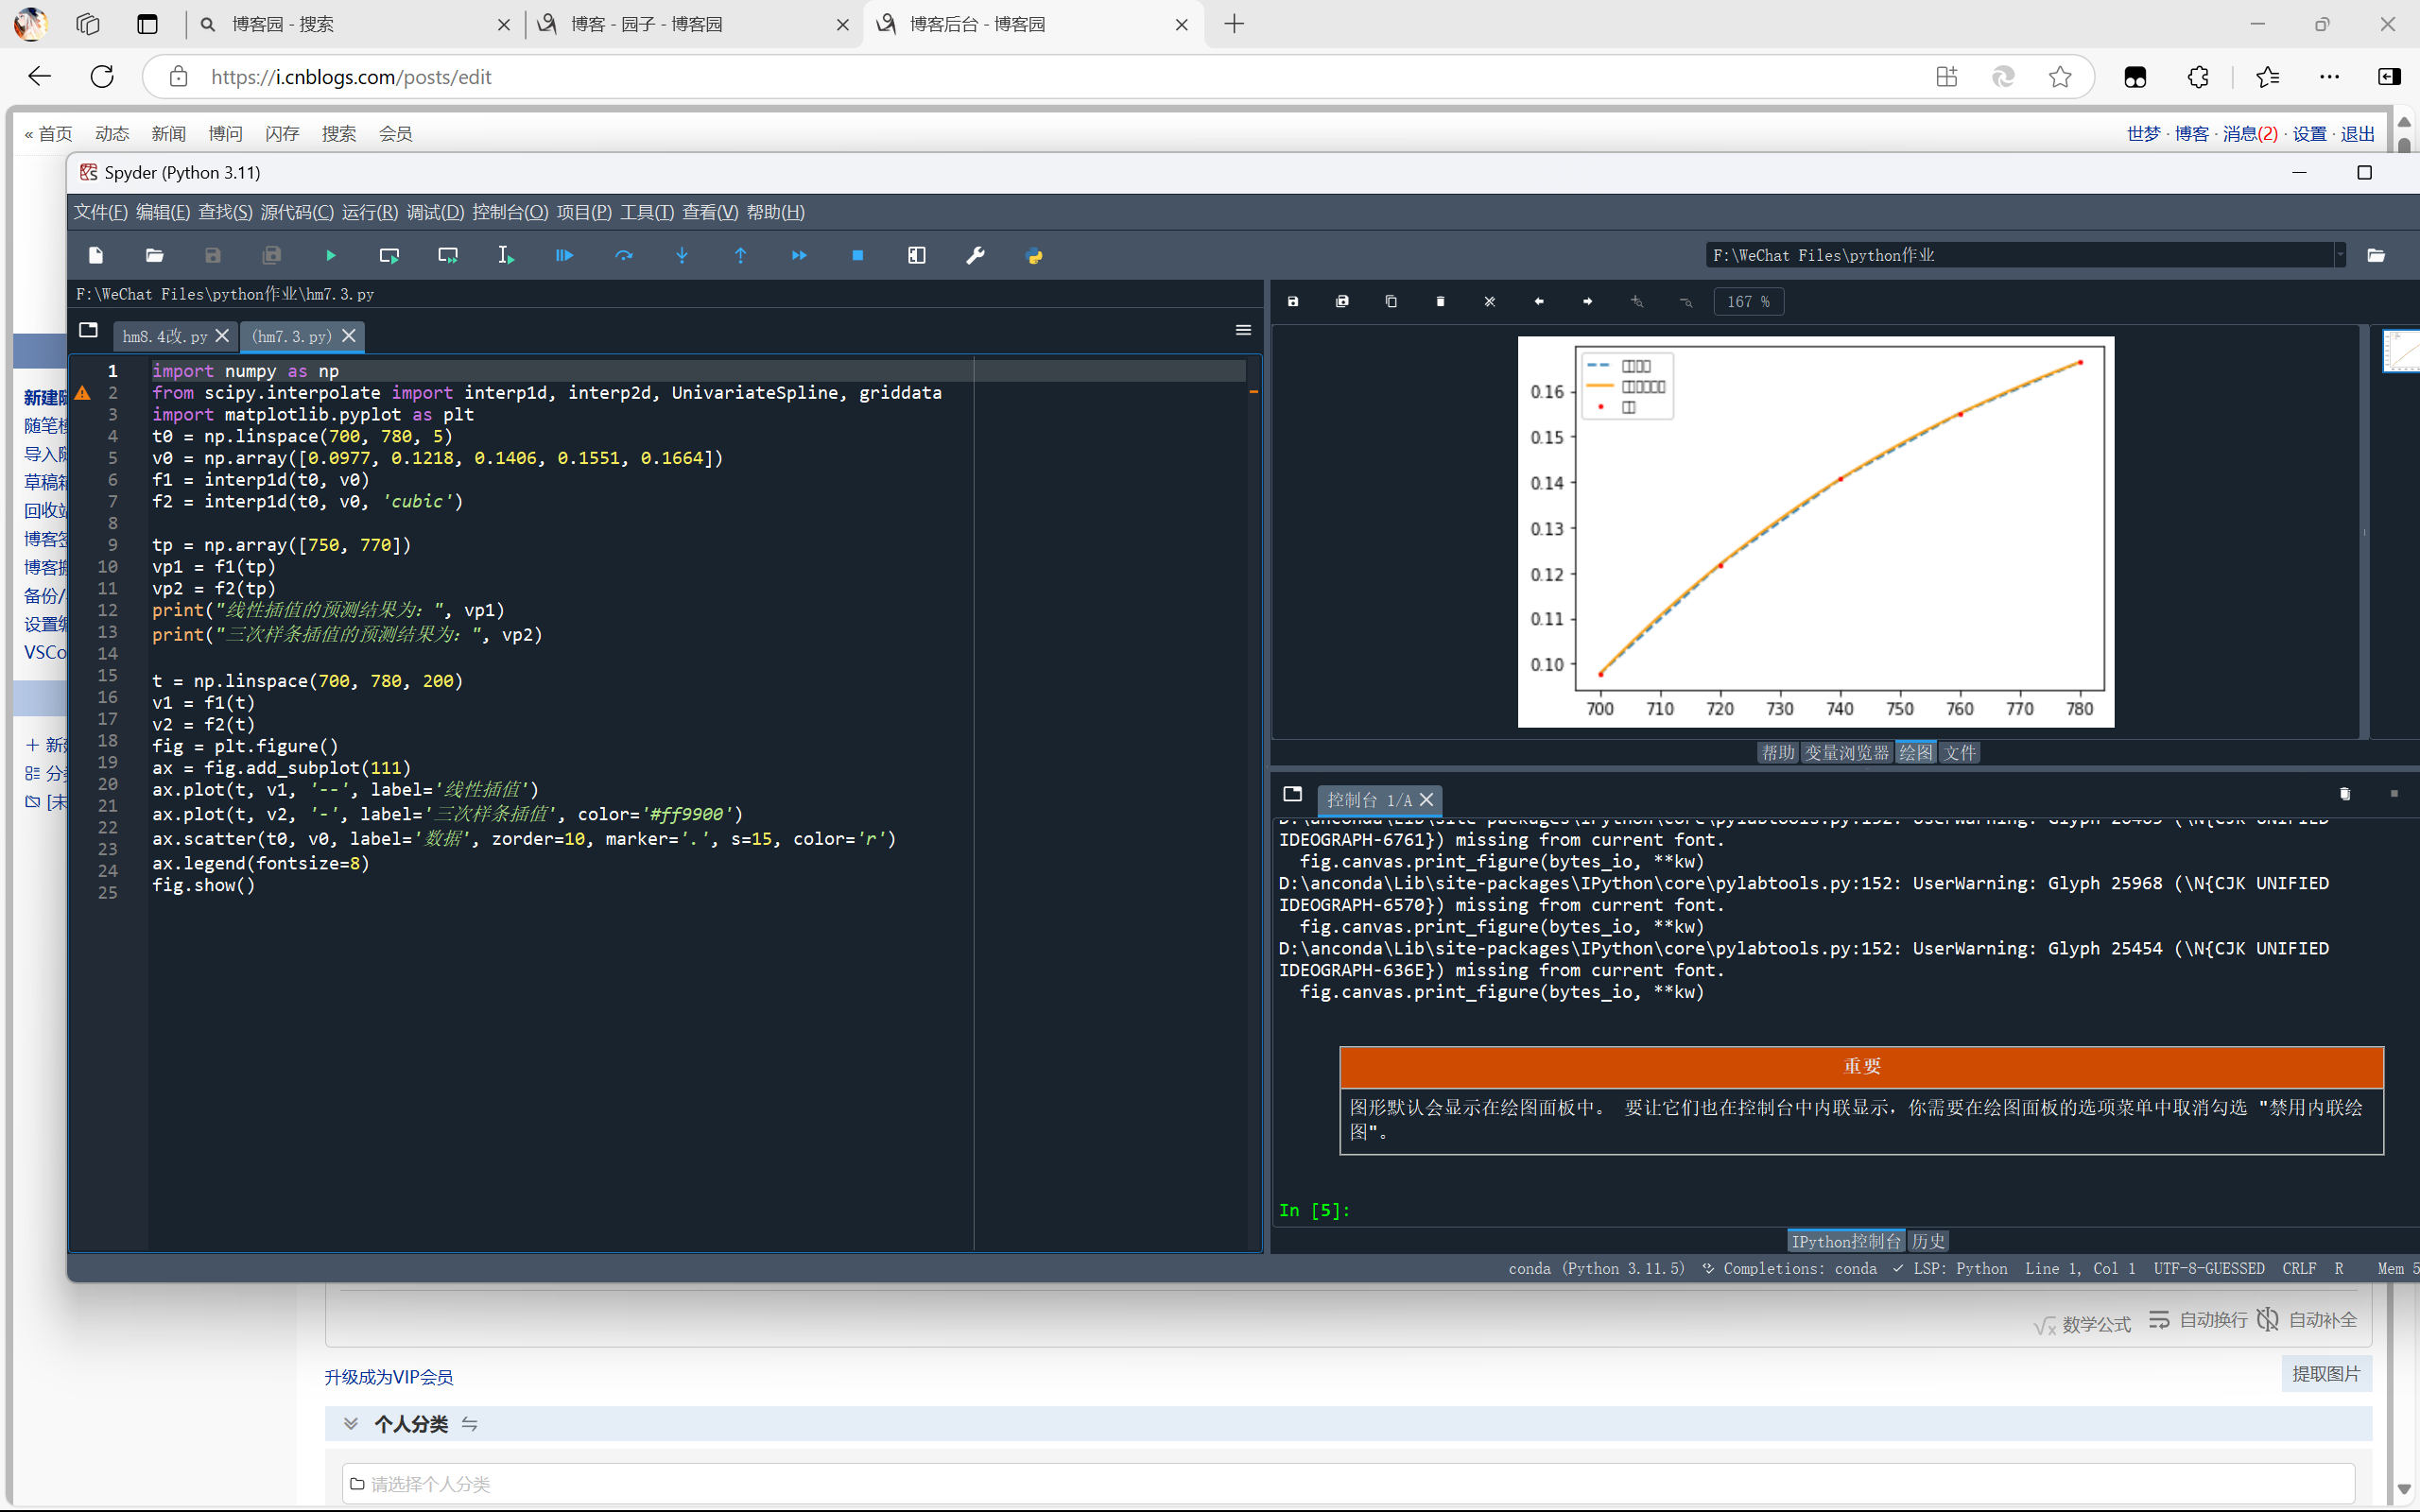This screenshot has height=1512, width=2420.
Task: Maximize current pane toolbar icon
Action: [x=916, y=256]
